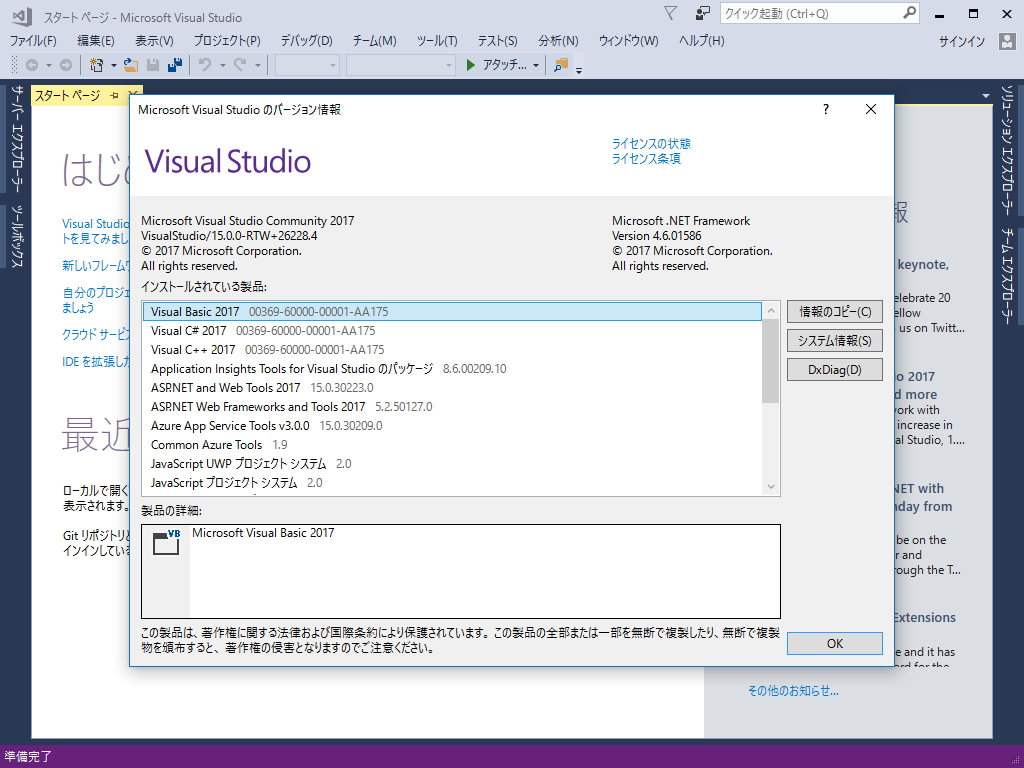Click the sign-in avatar icon at top right

coord(1008,41)
